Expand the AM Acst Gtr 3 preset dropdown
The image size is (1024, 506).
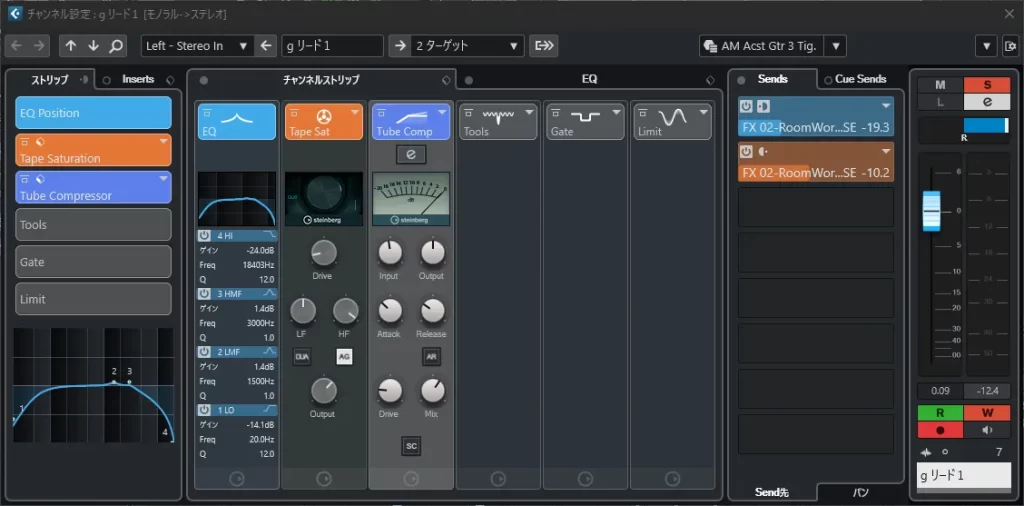[x=836, y=46]
